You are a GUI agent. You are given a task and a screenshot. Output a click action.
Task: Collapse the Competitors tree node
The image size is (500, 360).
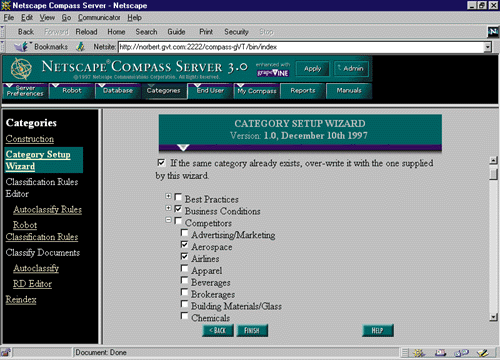pos(168,220)
